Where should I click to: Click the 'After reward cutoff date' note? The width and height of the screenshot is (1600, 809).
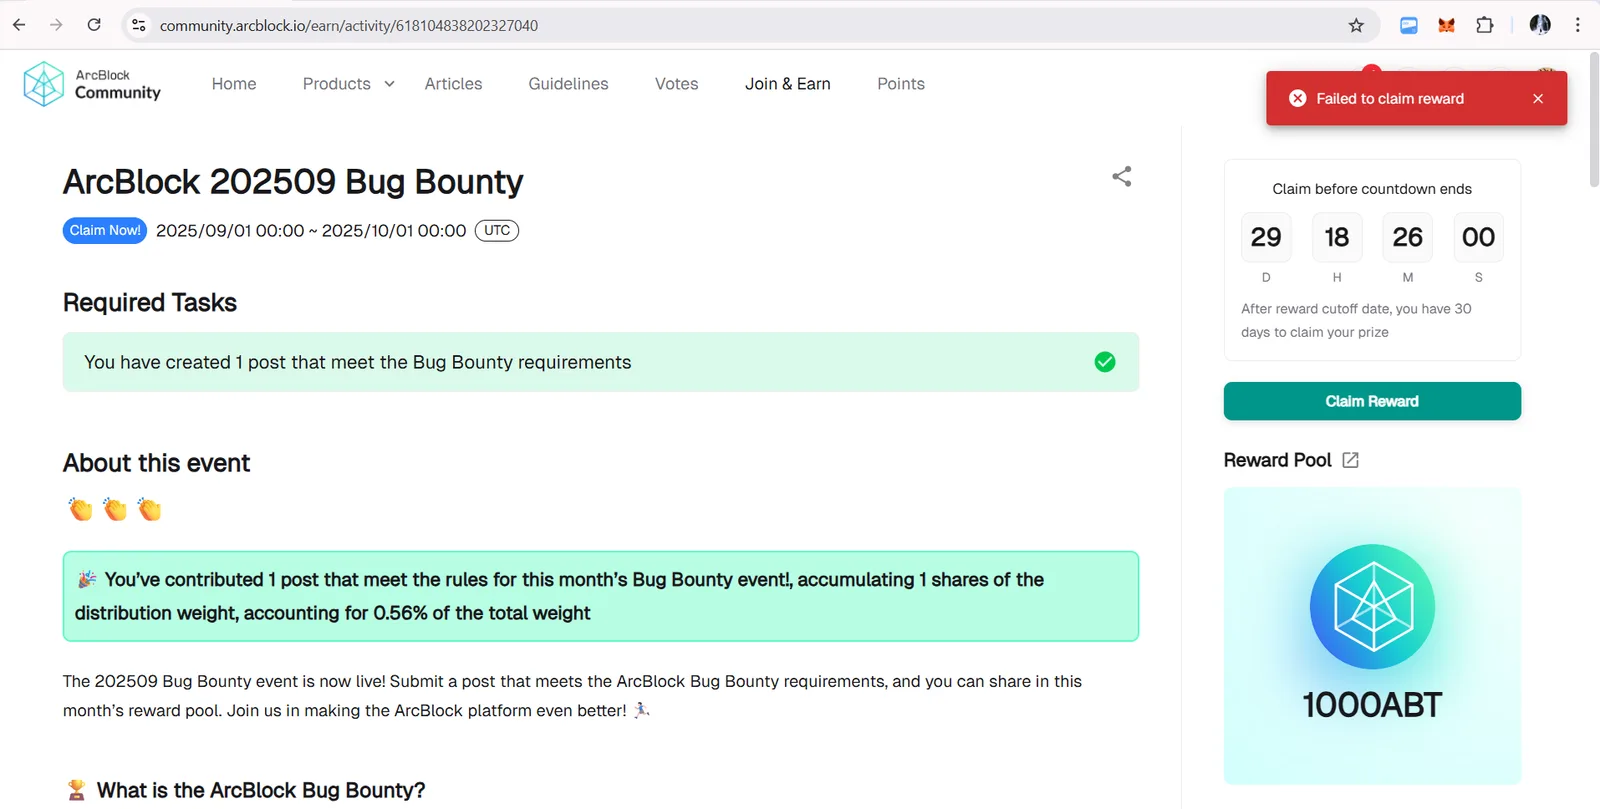click(x=1357, y=320)
